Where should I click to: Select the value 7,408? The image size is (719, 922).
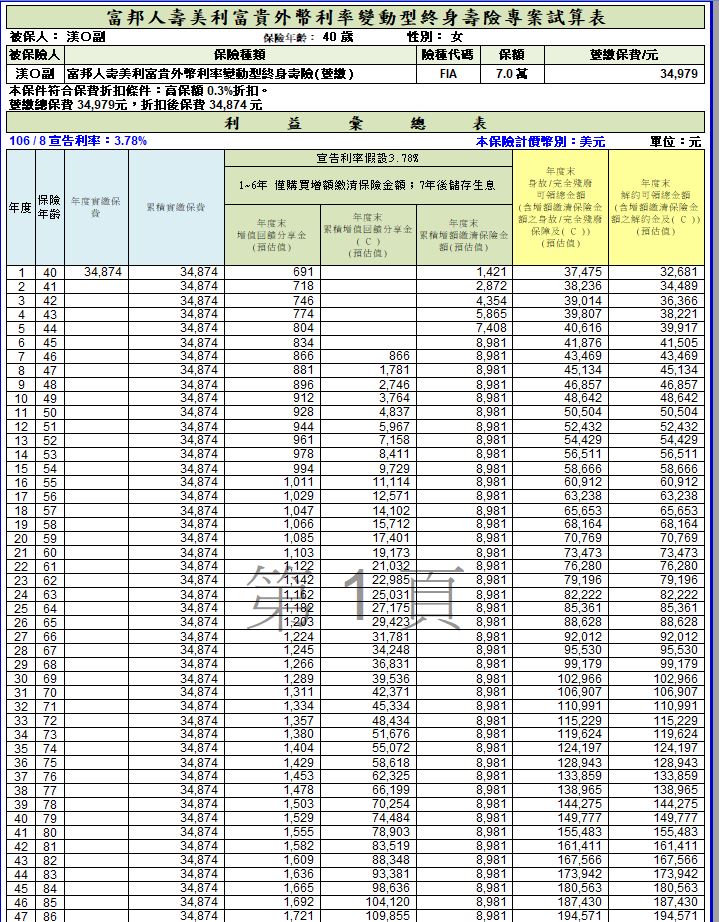click(x=491, y=328)
